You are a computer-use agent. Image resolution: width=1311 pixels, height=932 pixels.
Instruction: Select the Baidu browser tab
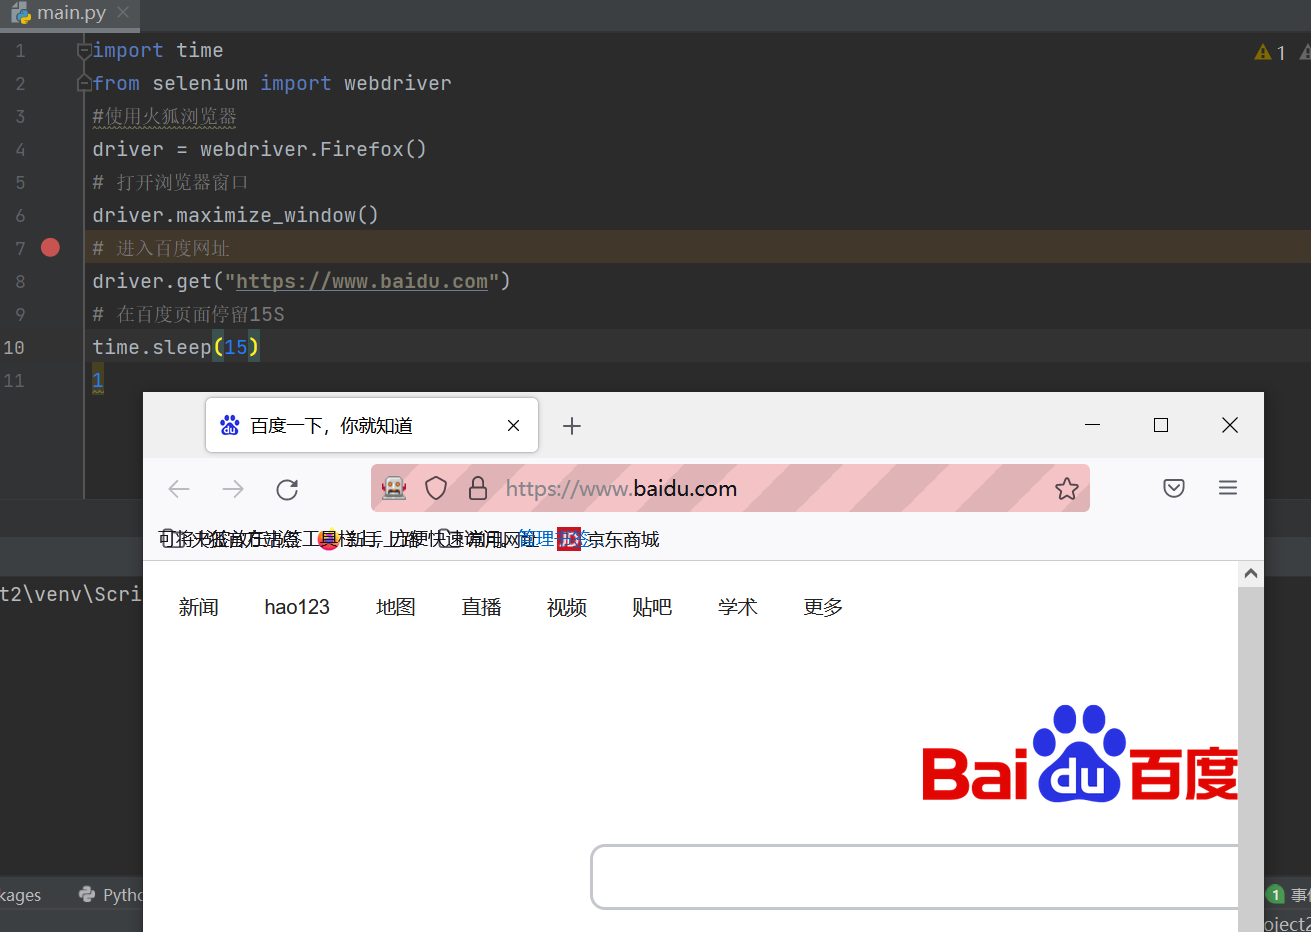tap(372, 426)
